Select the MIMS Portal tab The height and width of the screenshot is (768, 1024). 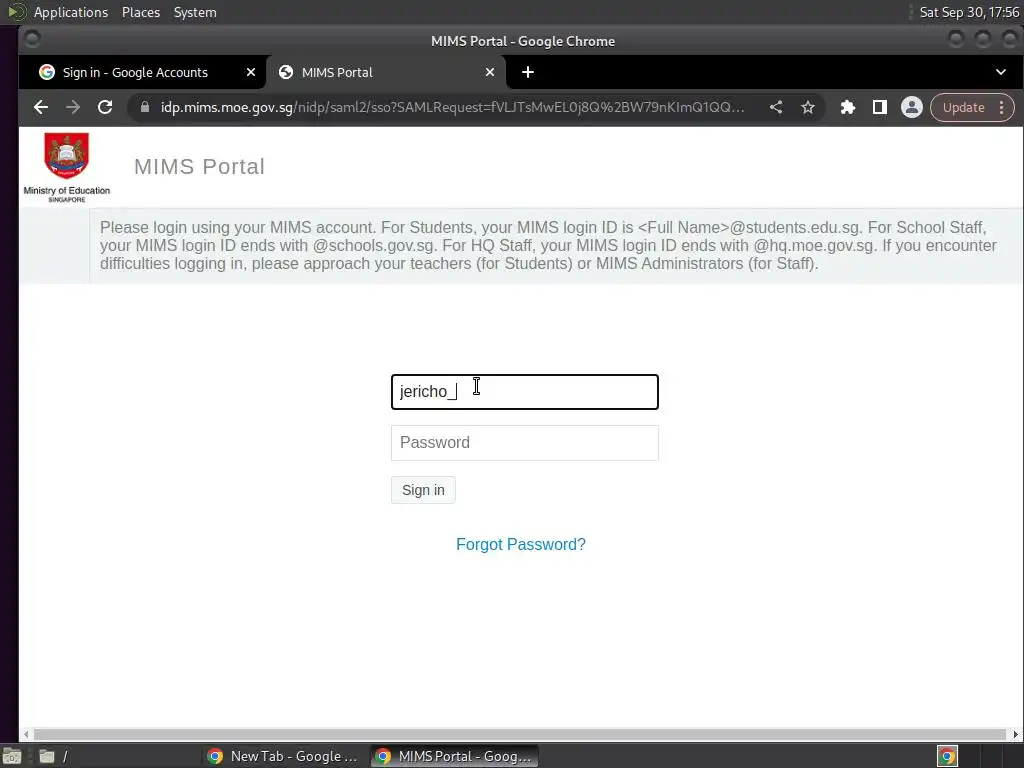[x=337, y=72]
